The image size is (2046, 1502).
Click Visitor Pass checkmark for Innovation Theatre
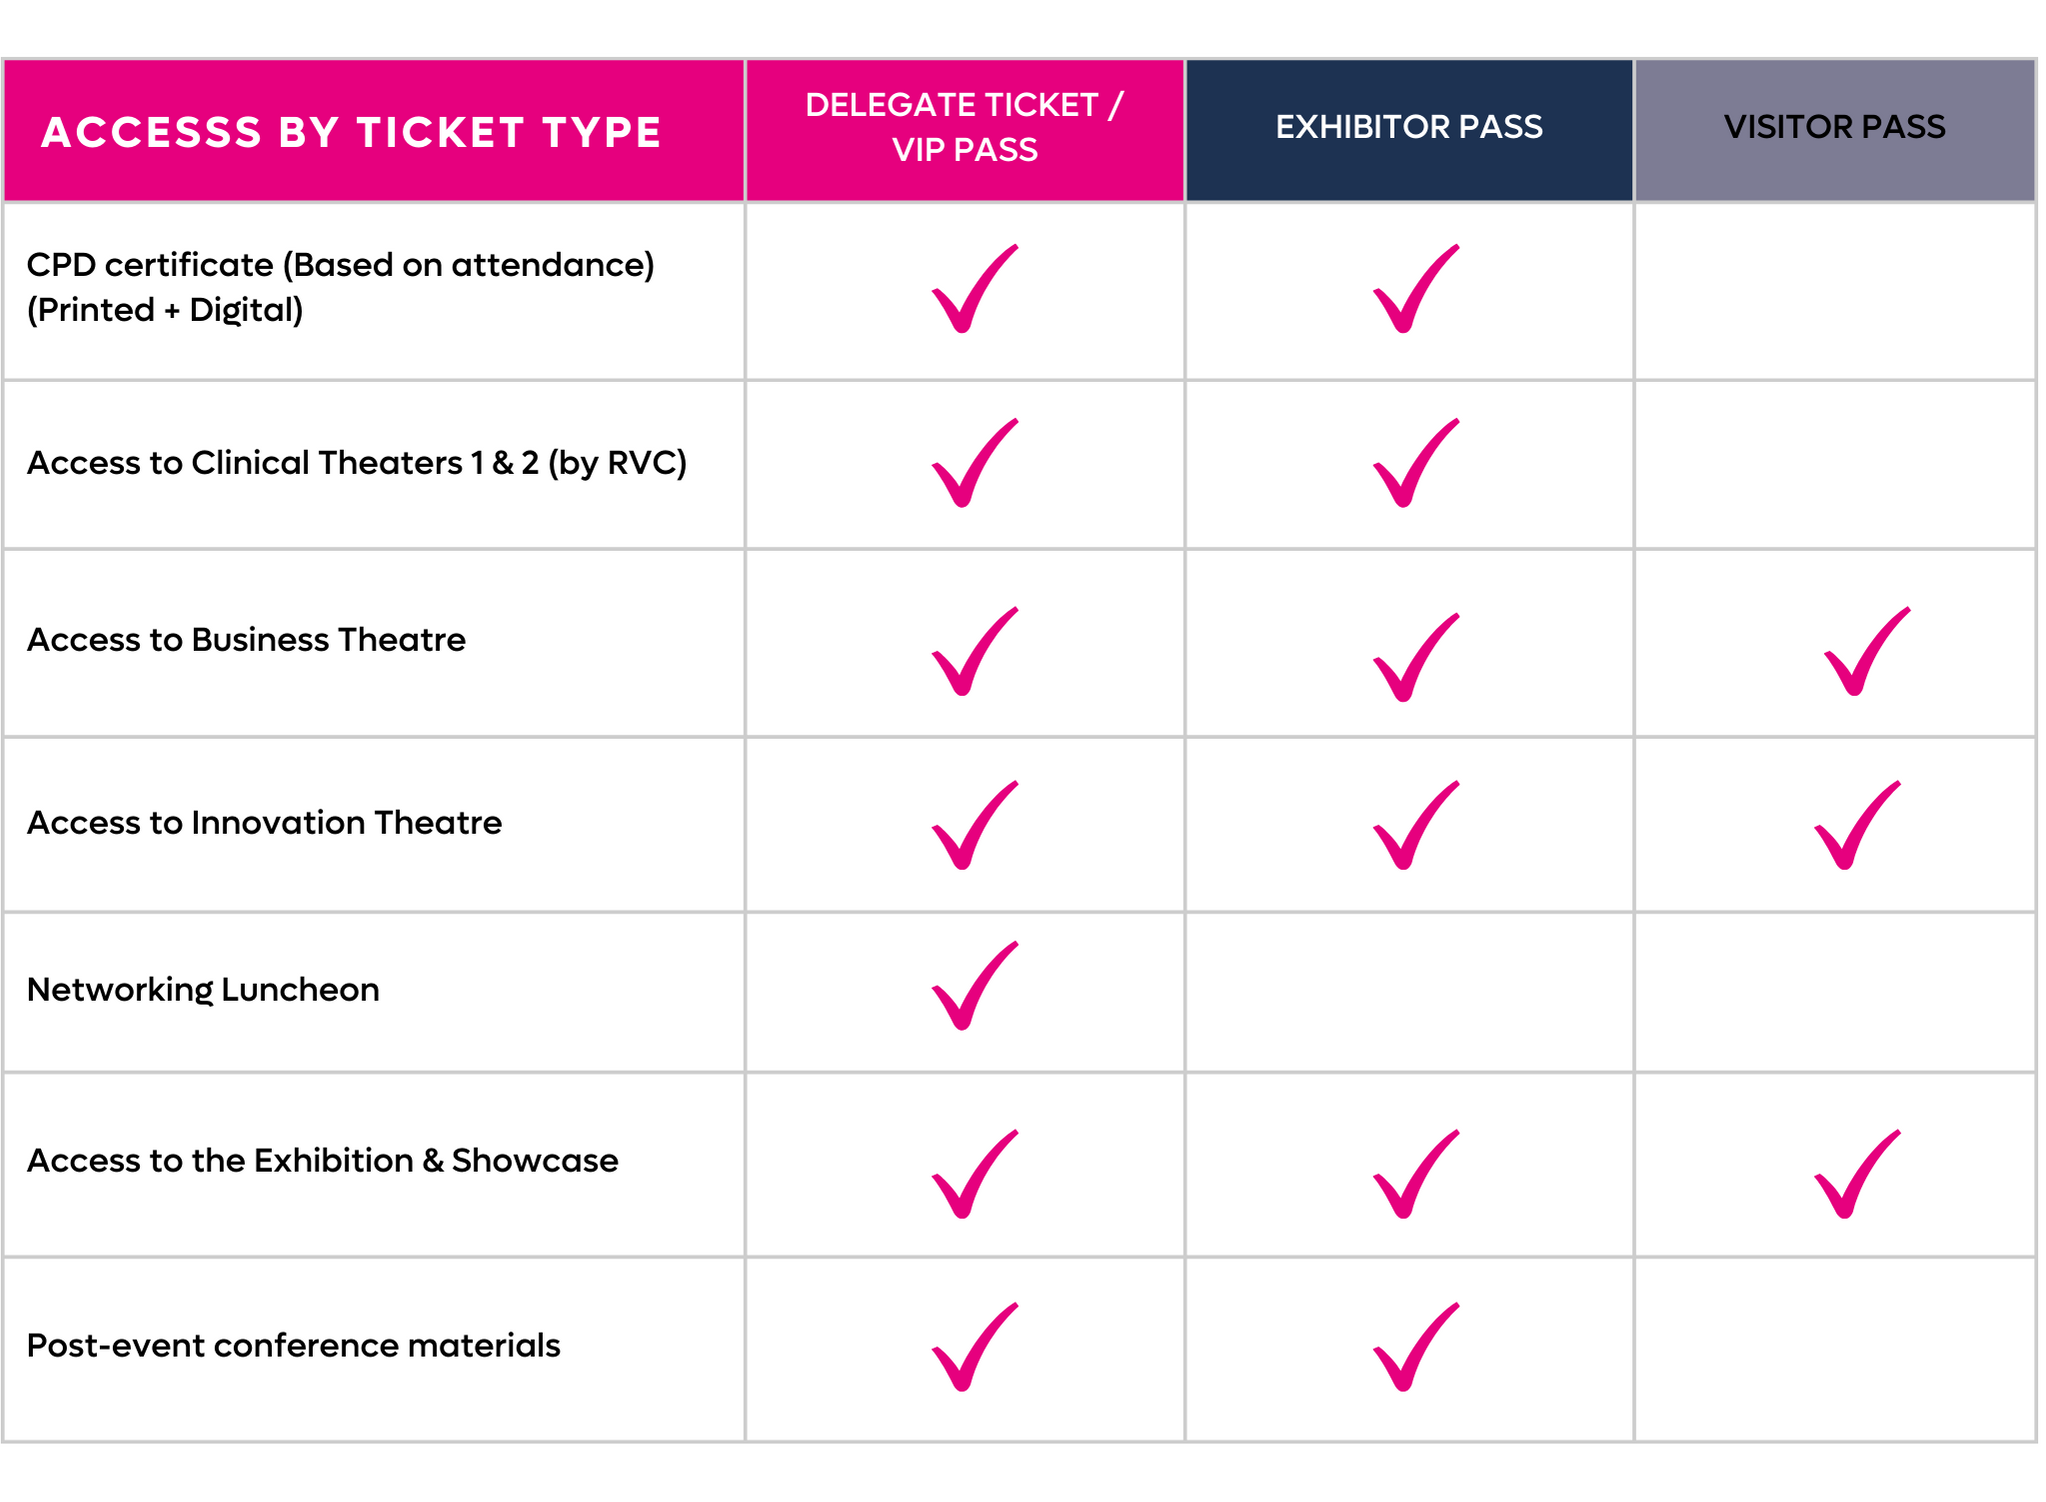[1857, 825]
